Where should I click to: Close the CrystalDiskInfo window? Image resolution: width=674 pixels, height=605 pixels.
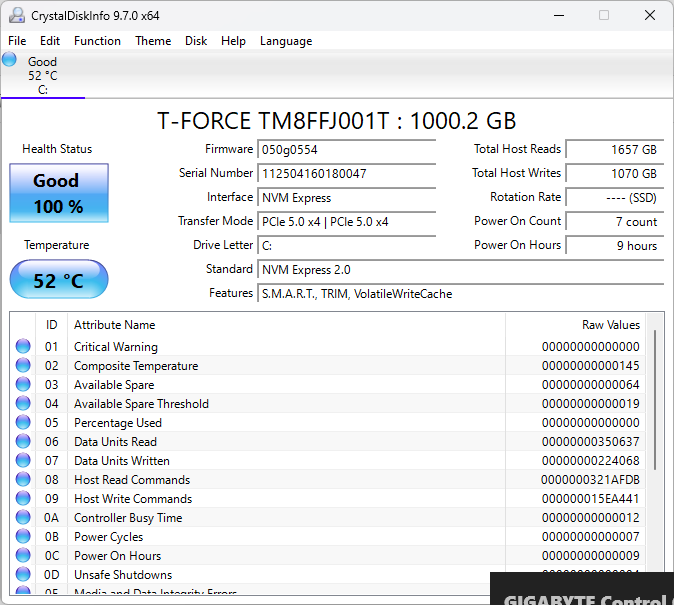pyautogui.click(x=650, y=15)
